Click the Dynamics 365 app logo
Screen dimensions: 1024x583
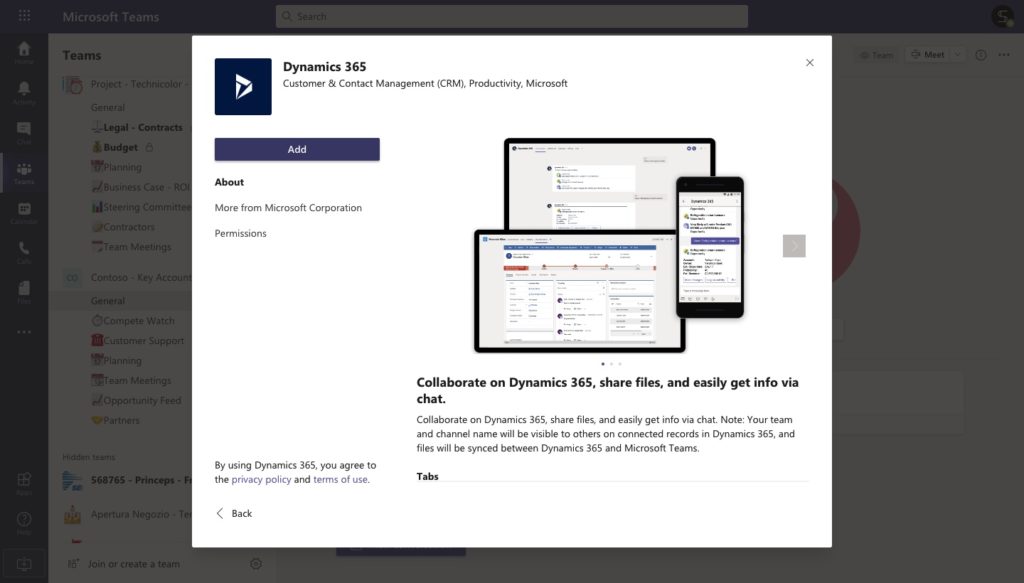click(x=243, y=87)
